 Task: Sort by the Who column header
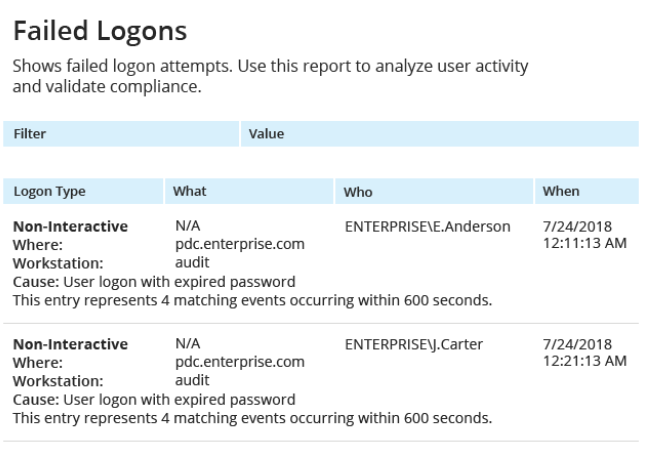click(358, 191)
